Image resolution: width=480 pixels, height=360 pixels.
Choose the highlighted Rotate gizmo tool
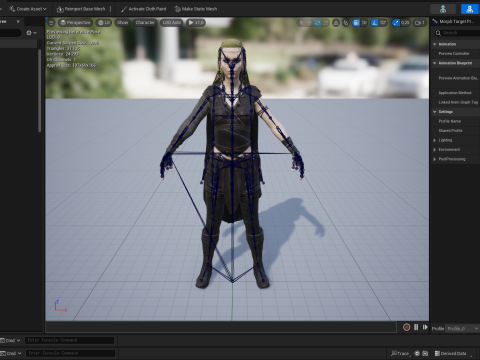317,23
